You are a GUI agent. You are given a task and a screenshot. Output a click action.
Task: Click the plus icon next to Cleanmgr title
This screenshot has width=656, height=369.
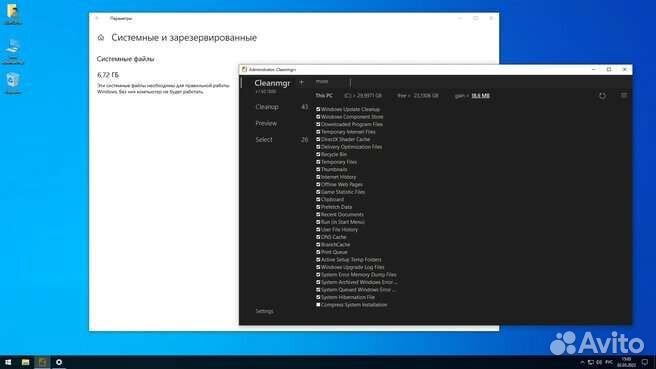click(301, 82)
